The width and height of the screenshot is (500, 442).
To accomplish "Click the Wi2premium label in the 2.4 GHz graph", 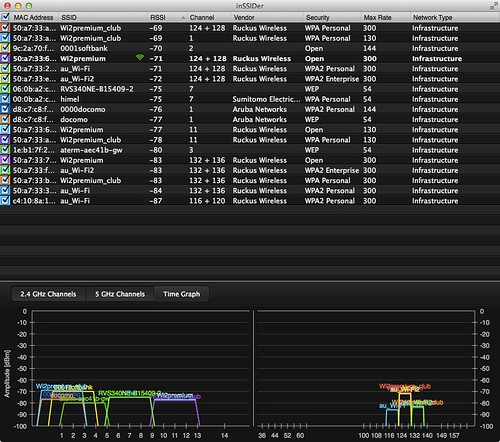I will [174, 396].
